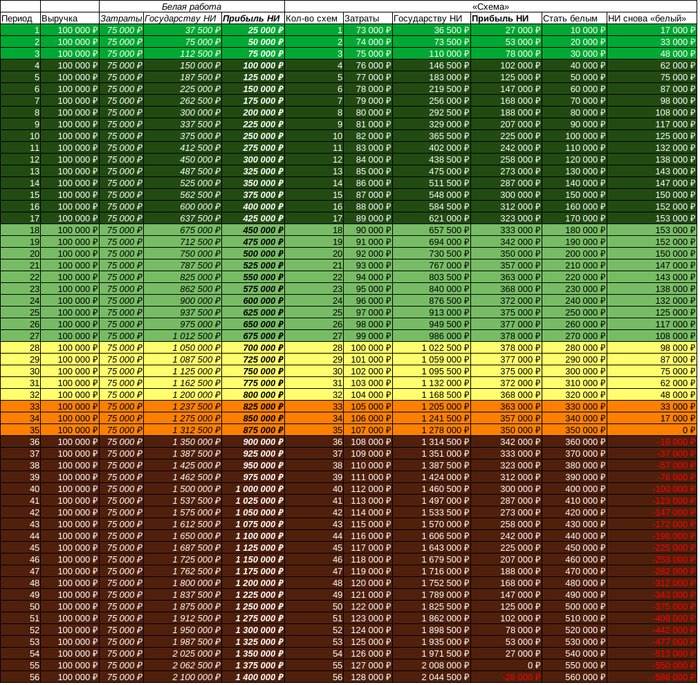
Task: Click the 0 ₽ cell in orange row 35
Action: coord(651,429)
